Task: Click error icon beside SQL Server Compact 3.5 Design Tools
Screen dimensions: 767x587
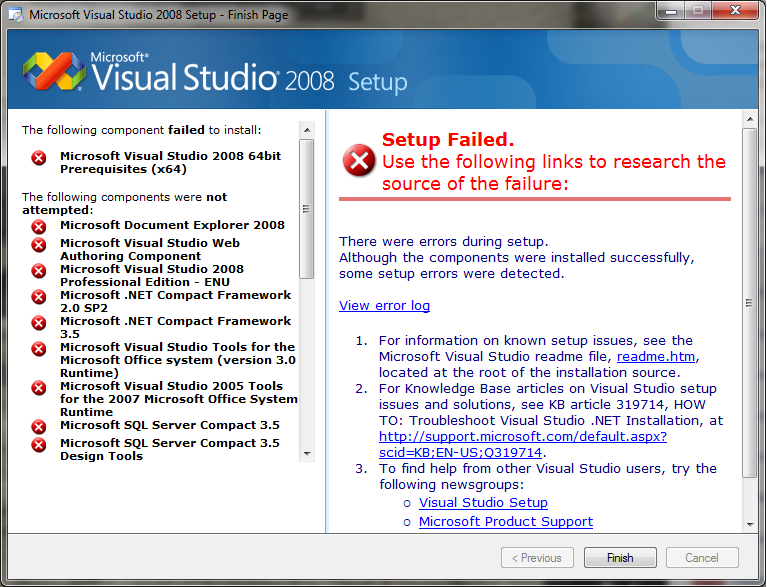Action: 39,445
